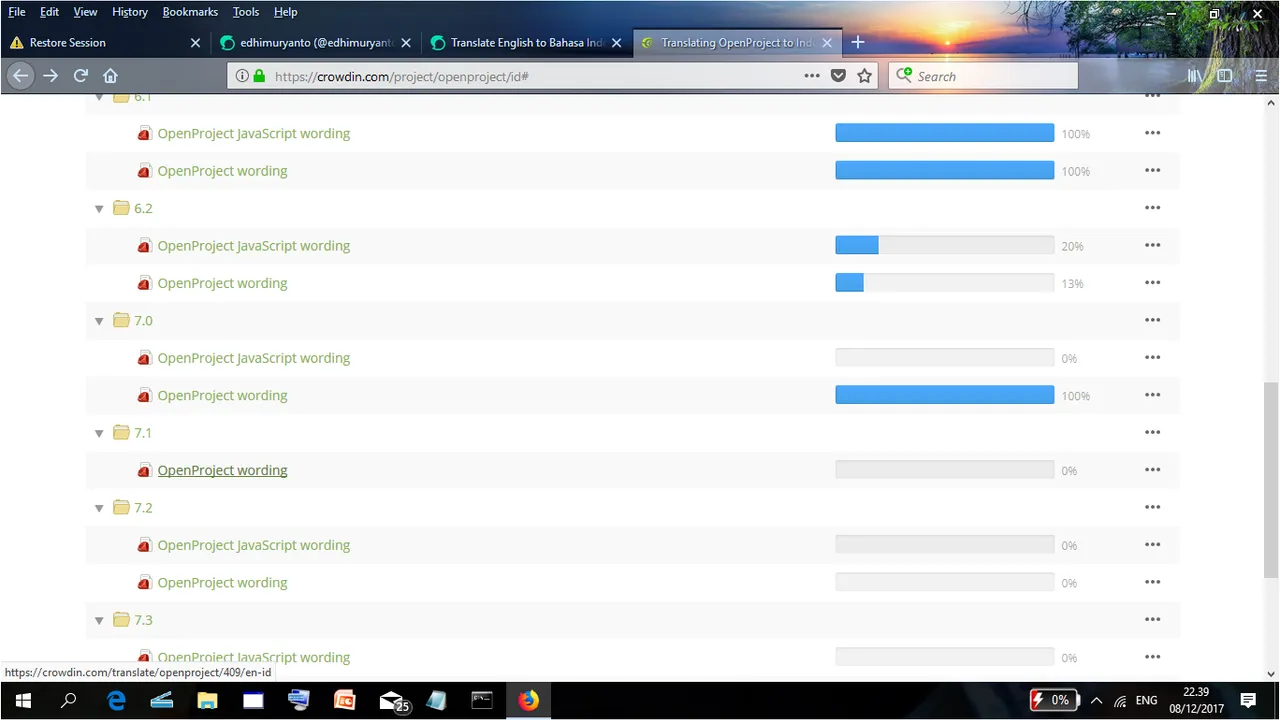Open Firefox hamburger menu
Image resolution: width=1280 pixels, height=720 pixels.
point(1261,76)
